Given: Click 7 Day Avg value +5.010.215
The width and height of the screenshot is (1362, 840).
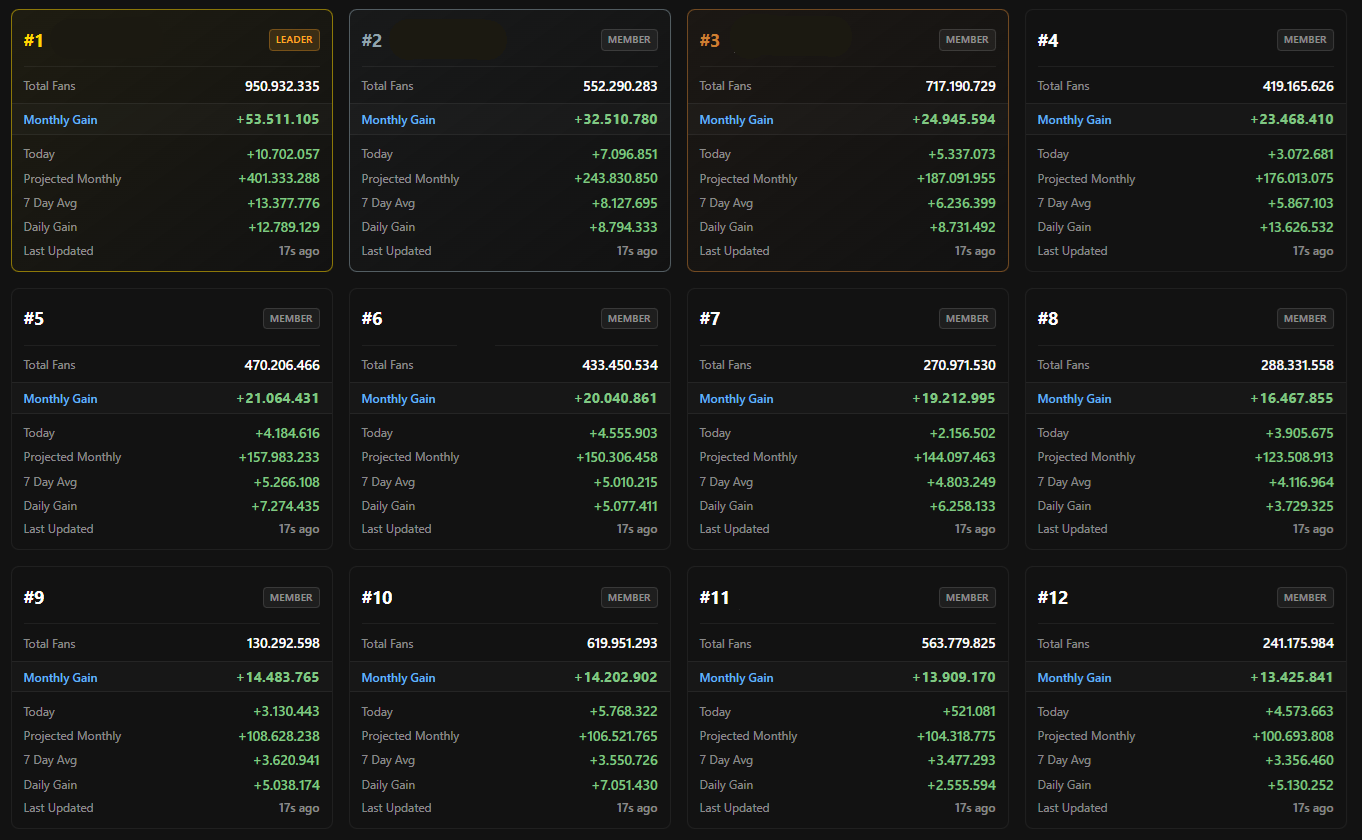Looking at the screenshot, I should [624, 482].
